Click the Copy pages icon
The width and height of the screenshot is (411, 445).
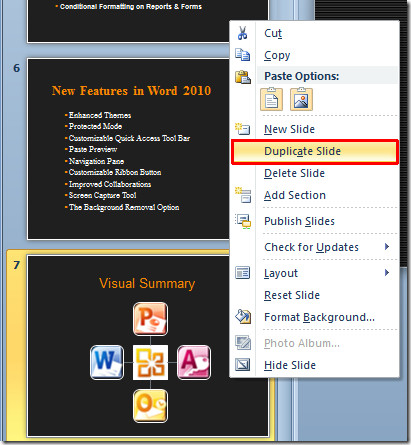[243, 55]
